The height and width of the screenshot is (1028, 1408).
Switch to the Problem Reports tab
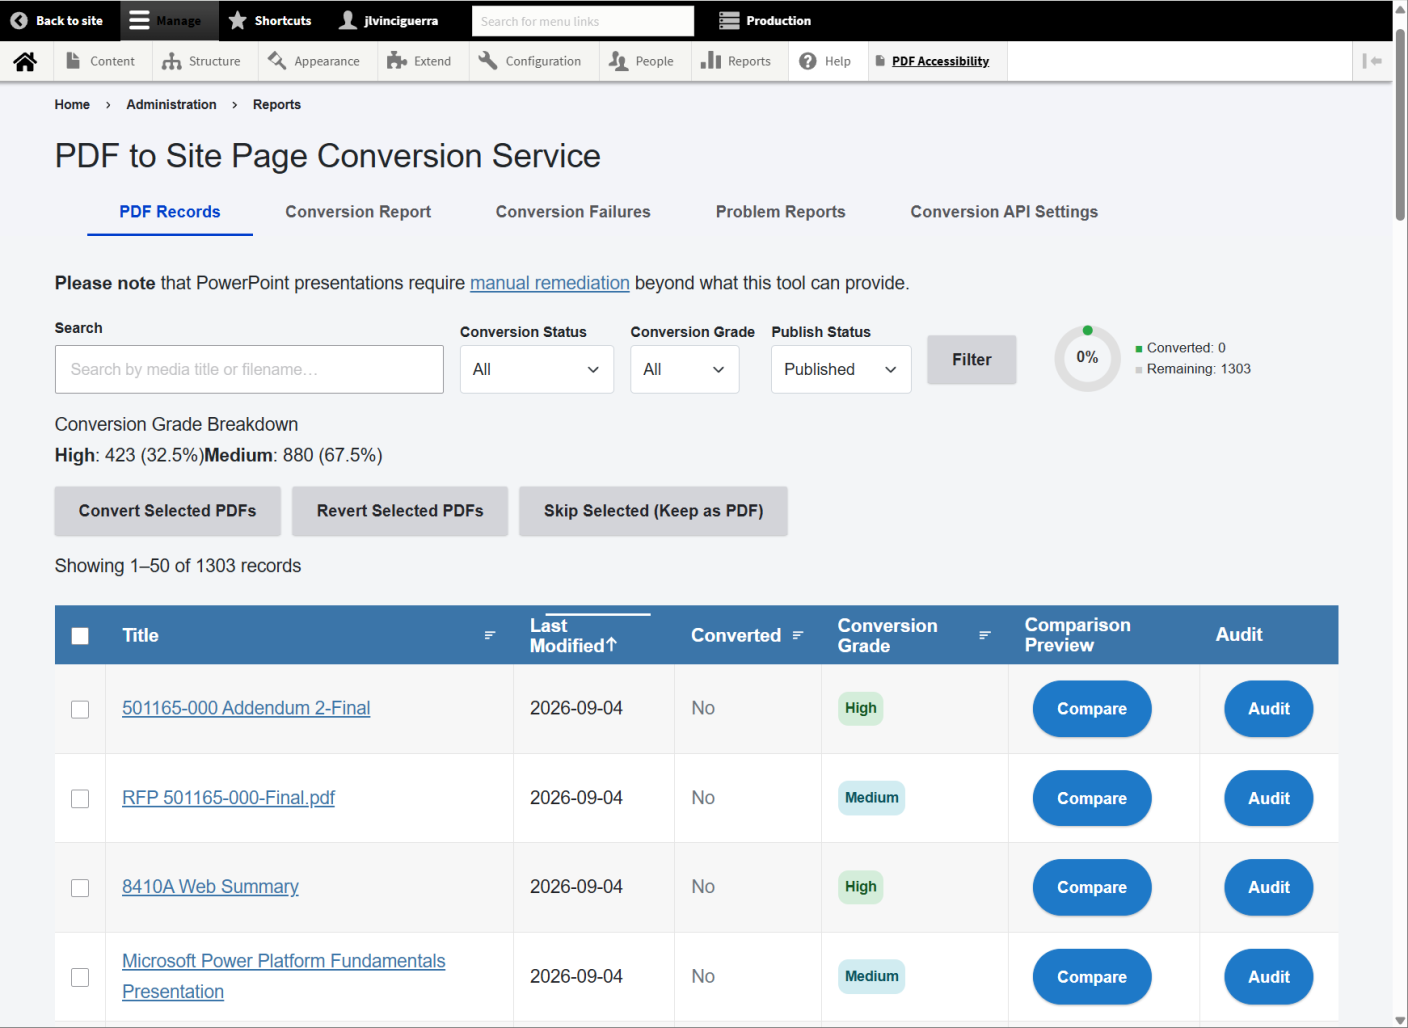click(781, 212)
